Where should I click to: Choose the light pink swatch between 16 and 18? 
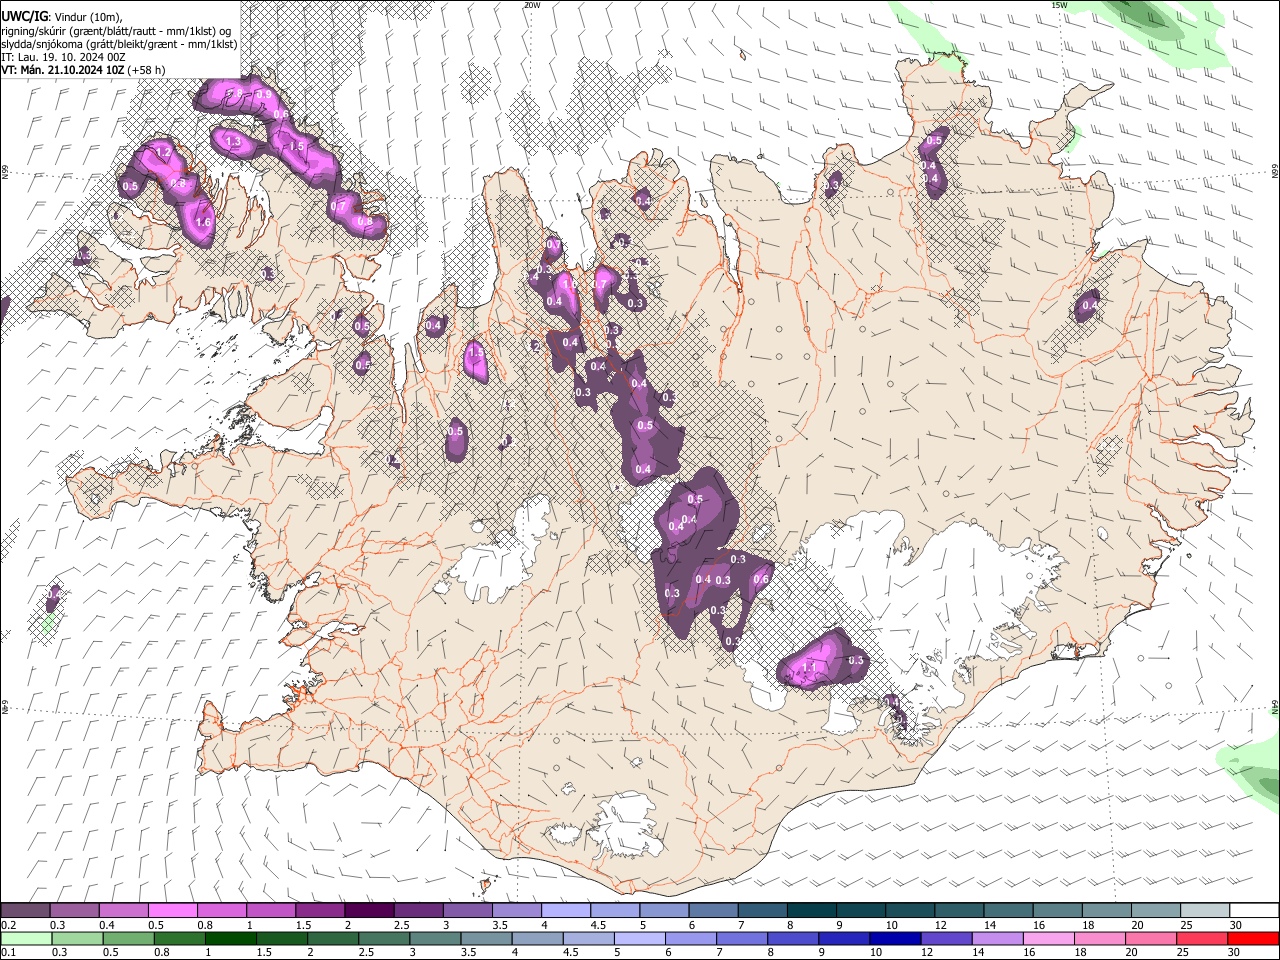[1048, 938]
